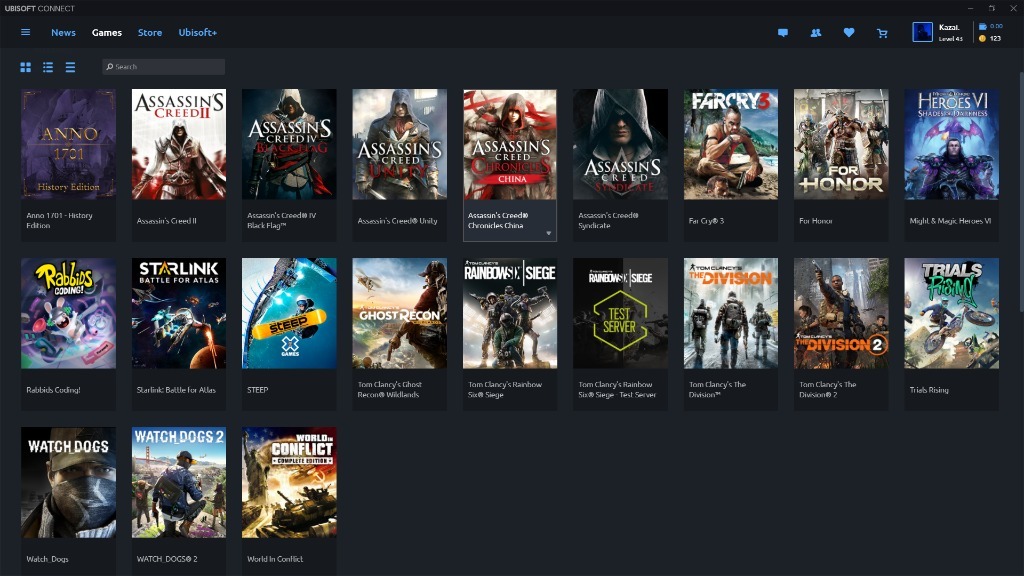This screenshot has width=1024, height=576.
Task: Click the 'Kazal.' username text
Action: (x=949, y=27)
